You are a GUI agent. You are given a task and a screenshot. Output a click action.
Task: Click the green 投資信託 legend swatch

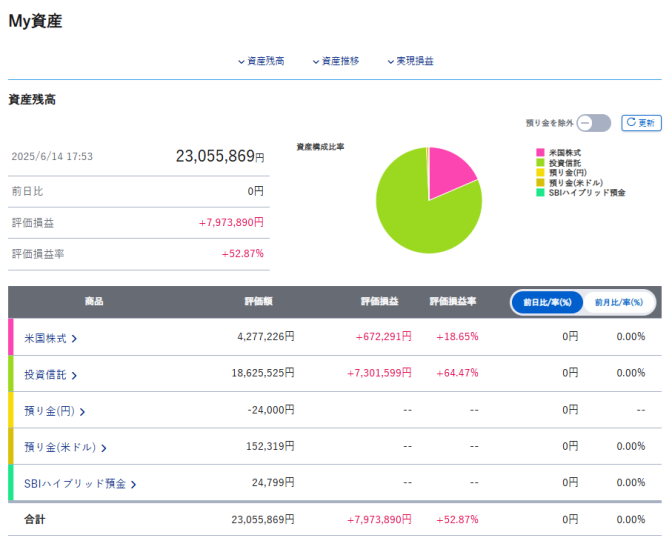(x=540, y=163)
